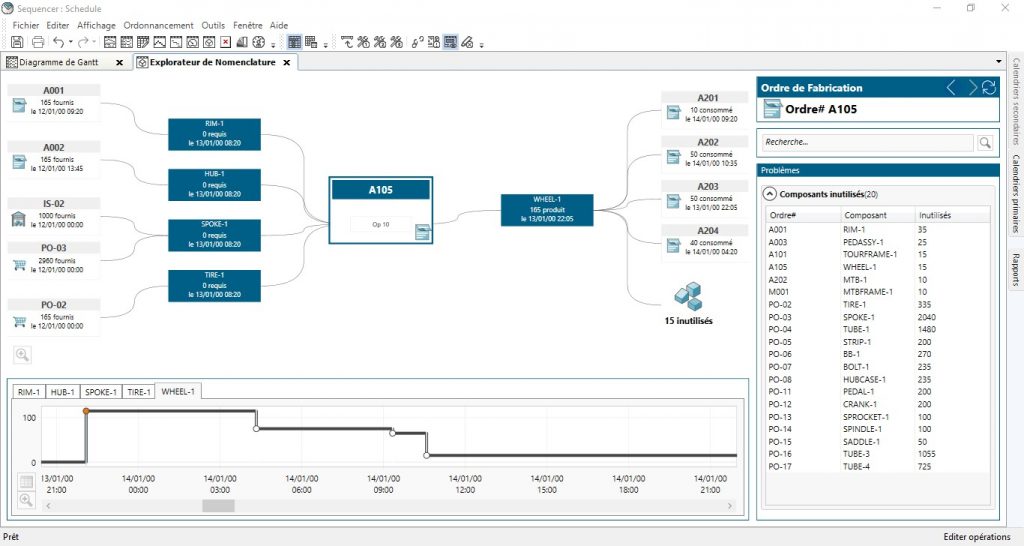
Task: Click the third percent sequencing icon
Action: 396,42
